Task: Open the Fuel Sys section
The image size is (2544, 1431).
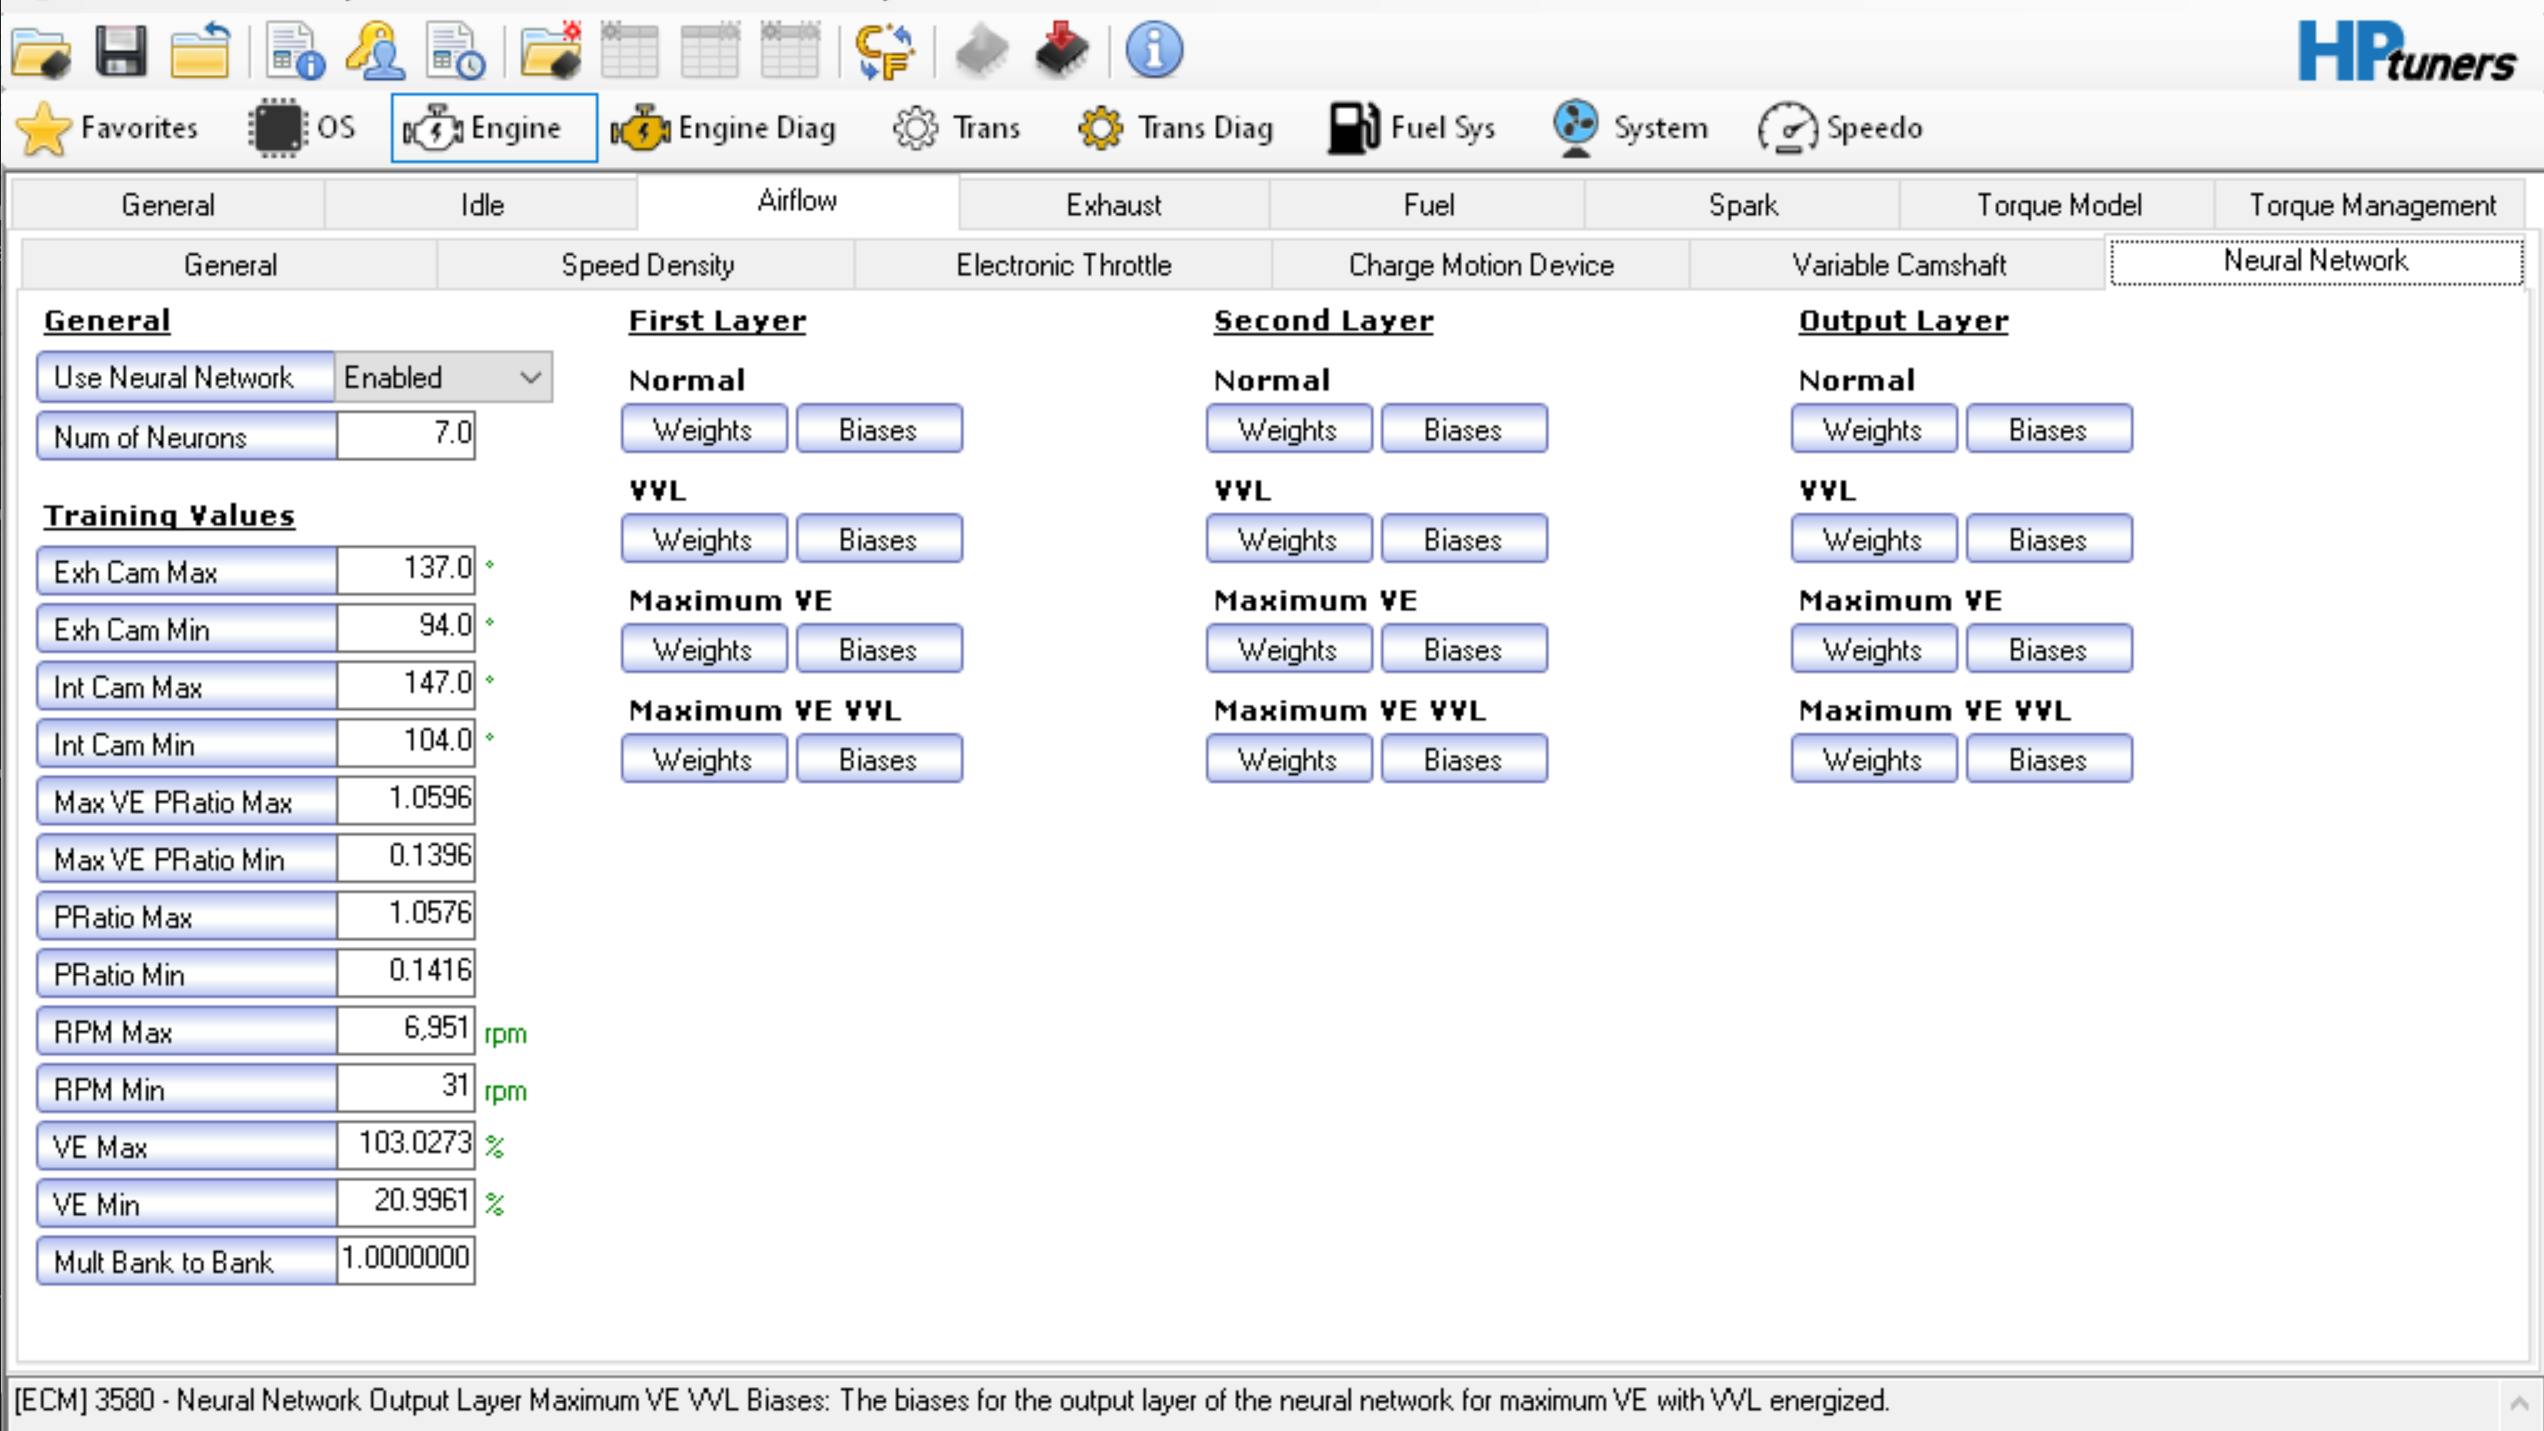Action: [x=1412, y=127]
